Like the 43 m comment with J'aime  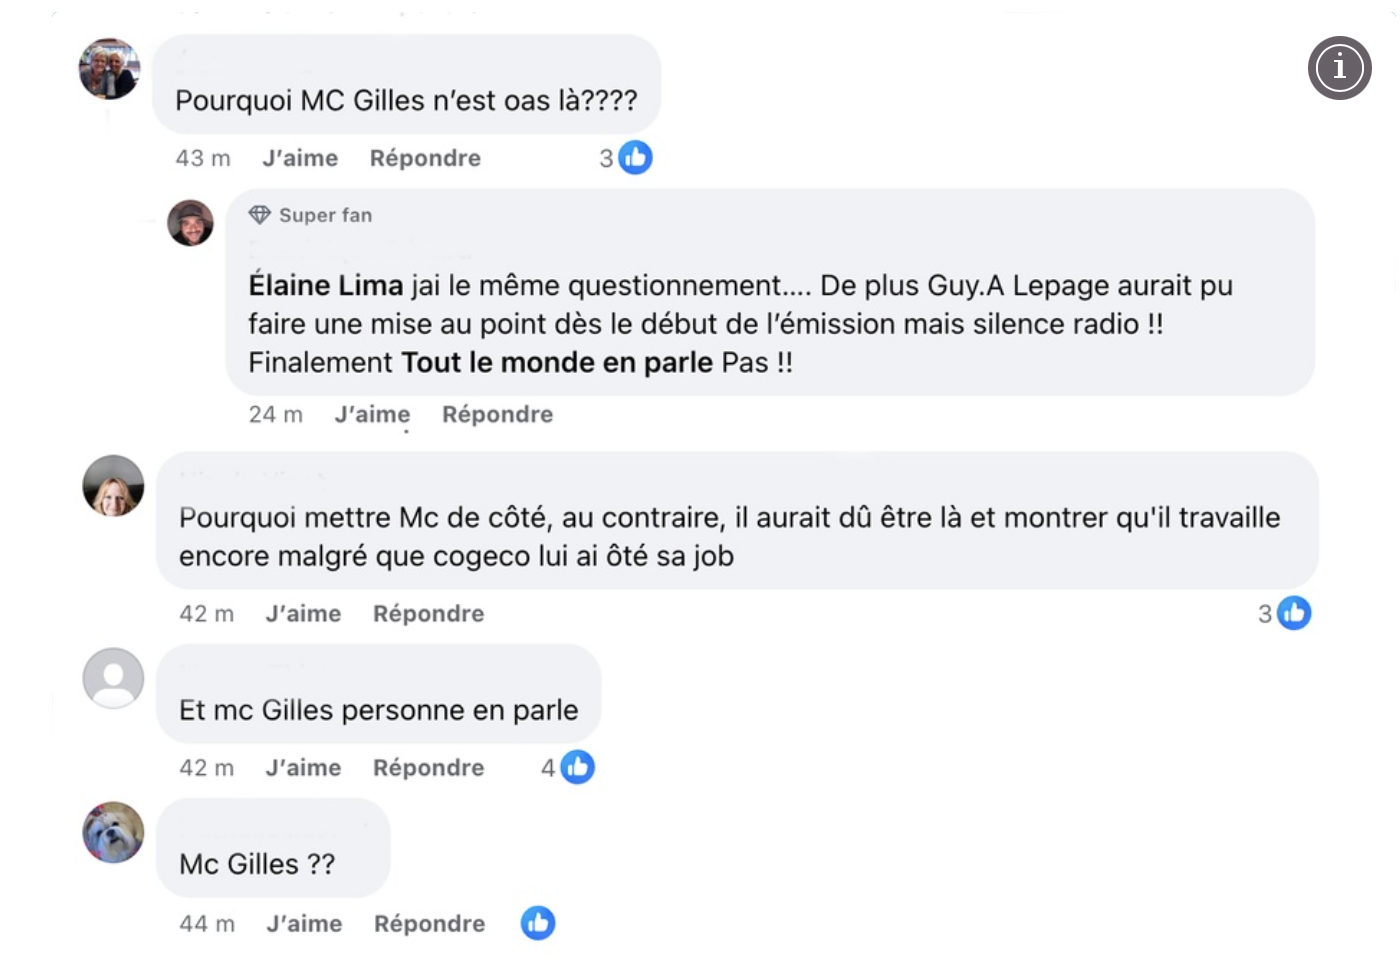(x=300, y=158)
